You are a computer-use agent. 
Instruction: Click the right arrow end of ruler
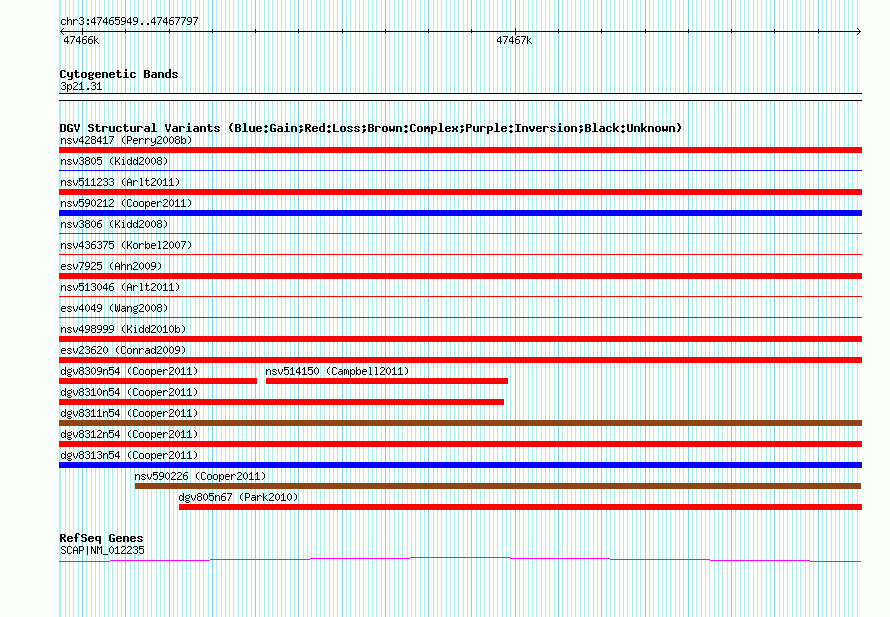click(859, 31)
